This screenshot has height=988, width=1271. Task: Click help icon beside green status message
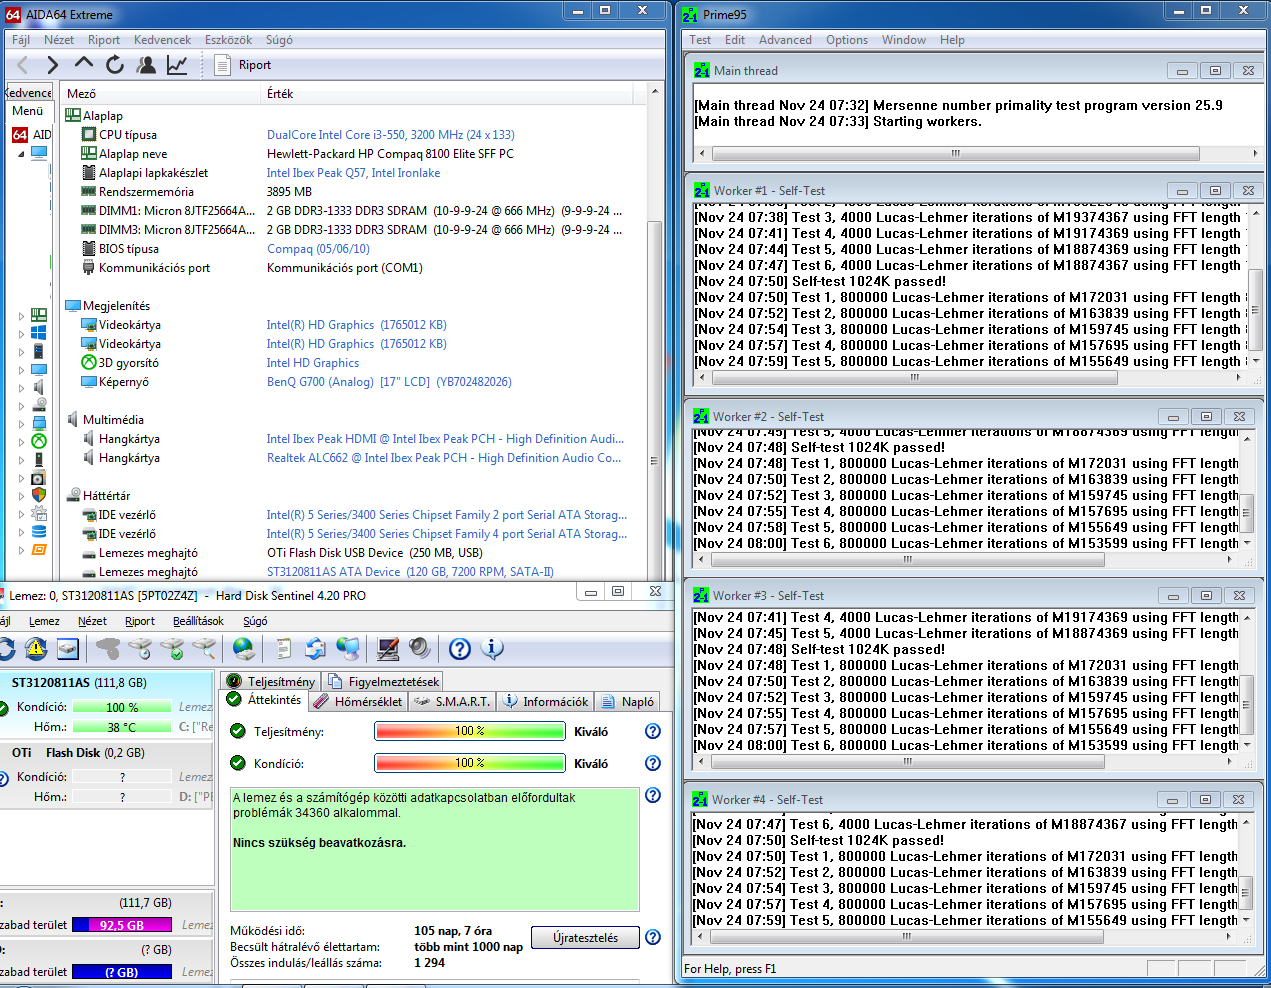[653, 795]
